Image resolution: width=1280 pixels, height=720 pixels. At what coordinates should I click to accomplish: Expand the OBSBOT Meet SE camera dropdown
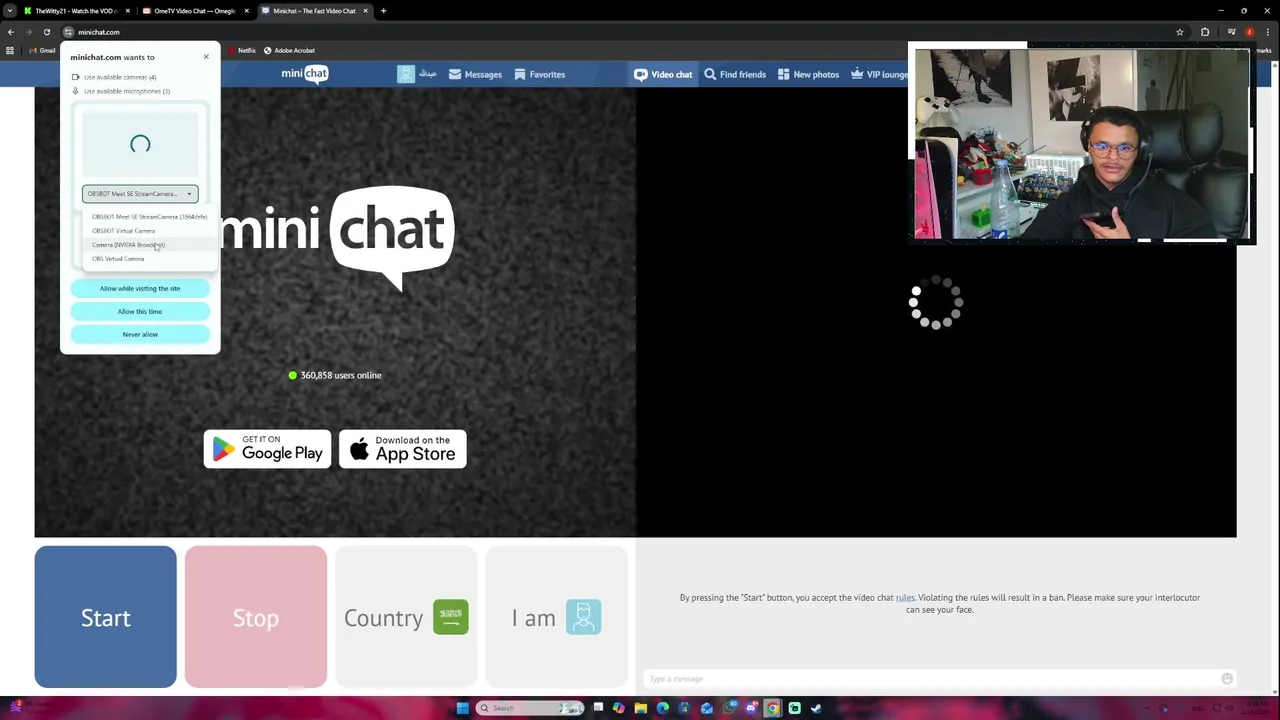tap(140, 193)
